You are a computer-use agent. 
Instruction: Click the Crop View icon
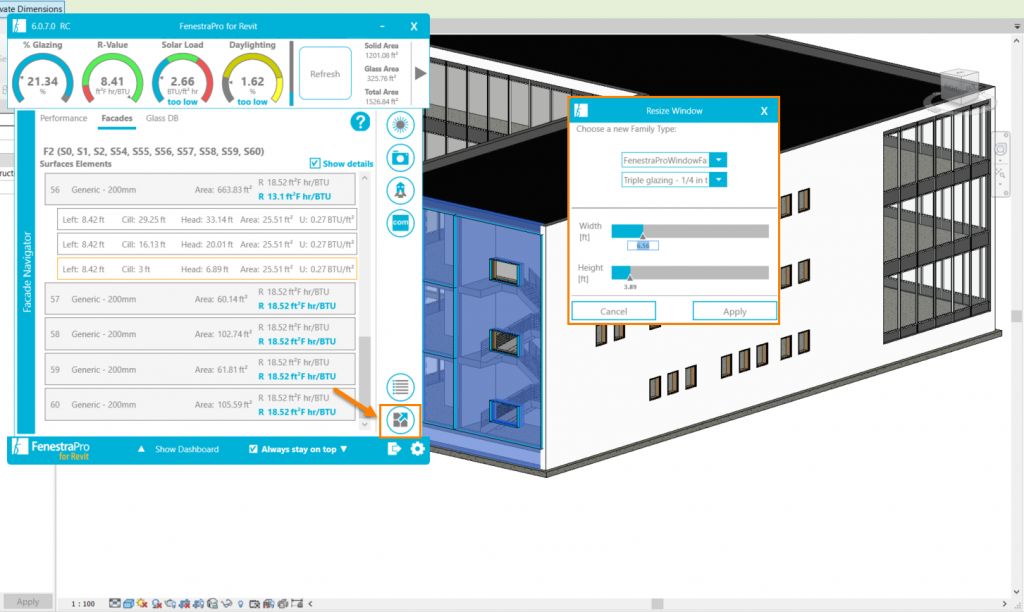184,604
